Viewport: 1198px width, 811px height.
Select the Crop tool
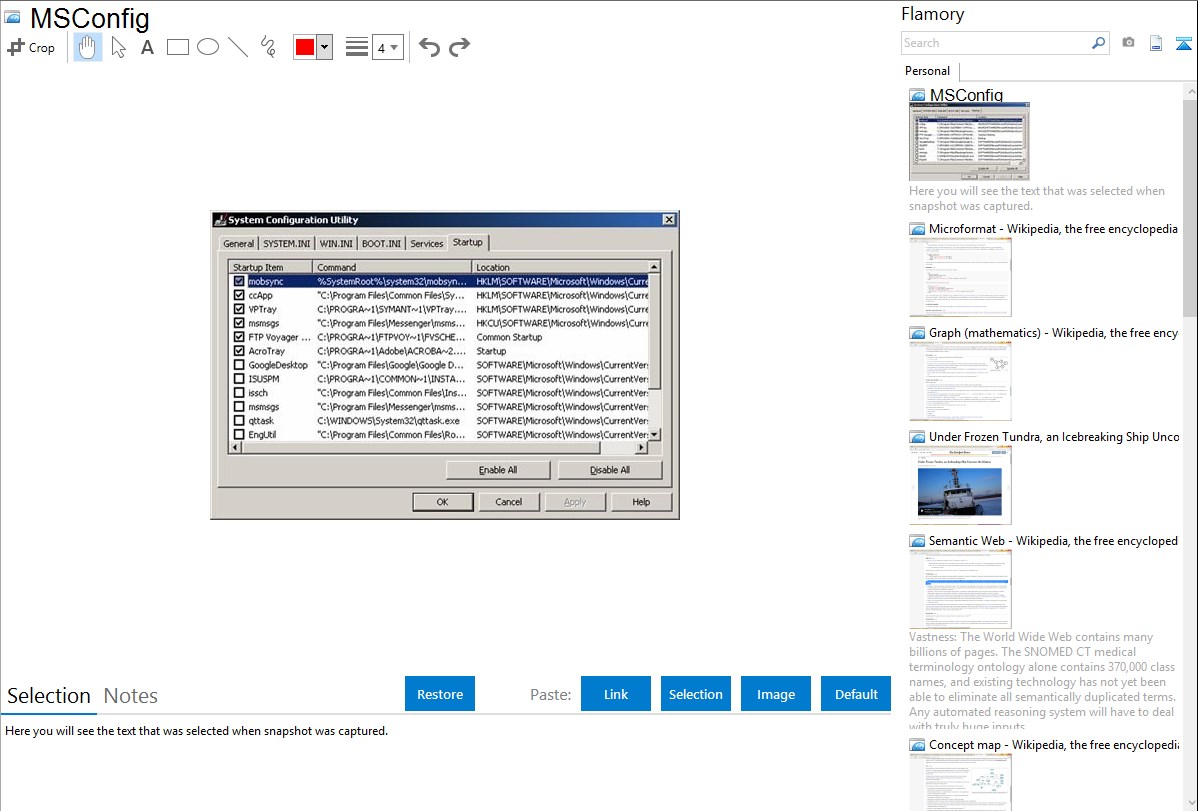coord(31,47)
